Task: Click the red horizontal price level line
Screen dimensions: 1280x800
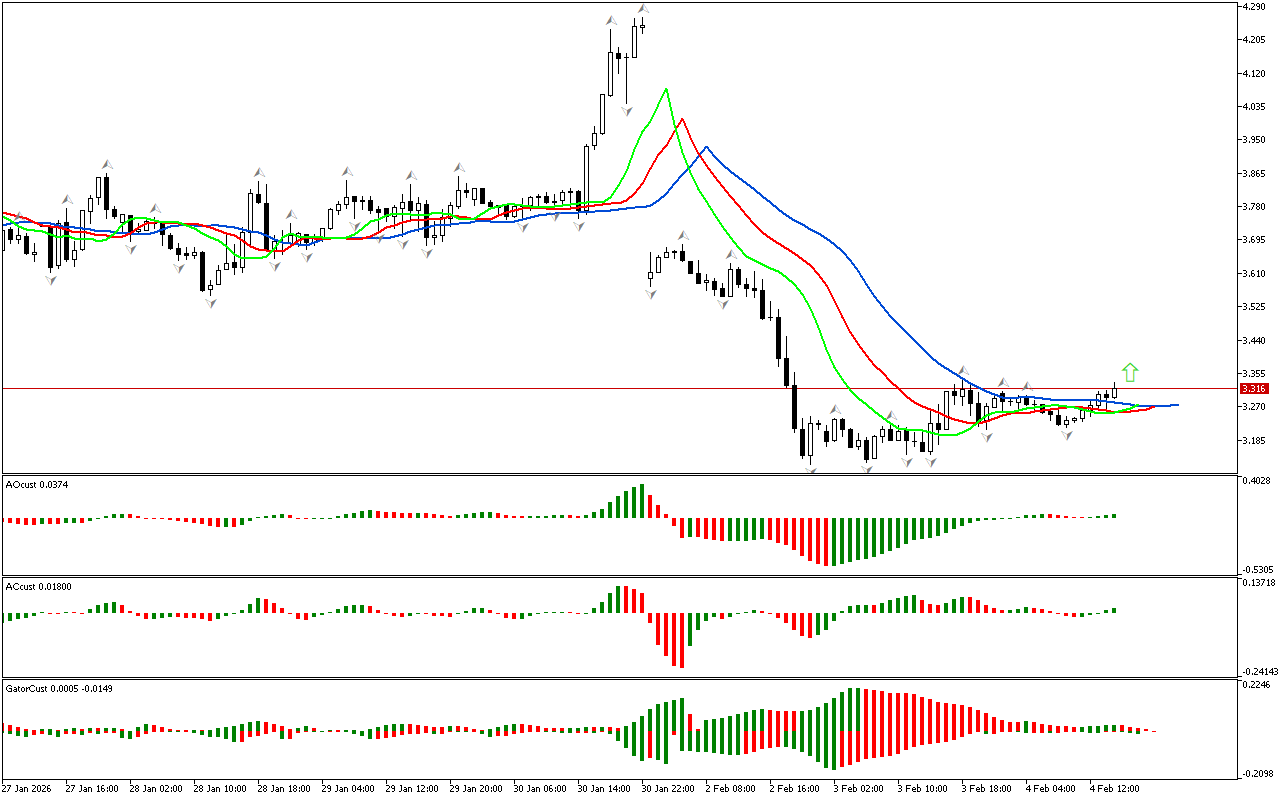Action: click(x=400, y=388)
